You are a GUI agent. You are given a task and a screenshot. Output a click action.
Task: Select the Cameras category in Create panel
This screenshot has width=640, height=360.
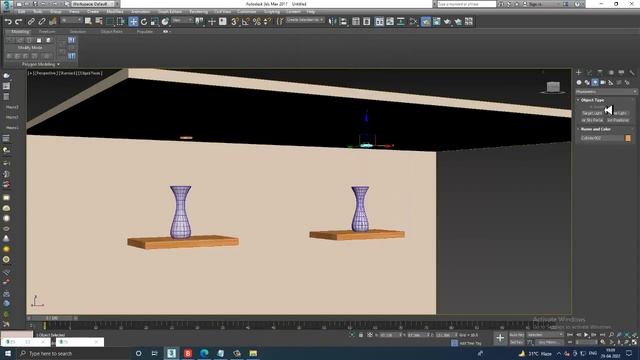pyautogui.click(x=603, y=82)
